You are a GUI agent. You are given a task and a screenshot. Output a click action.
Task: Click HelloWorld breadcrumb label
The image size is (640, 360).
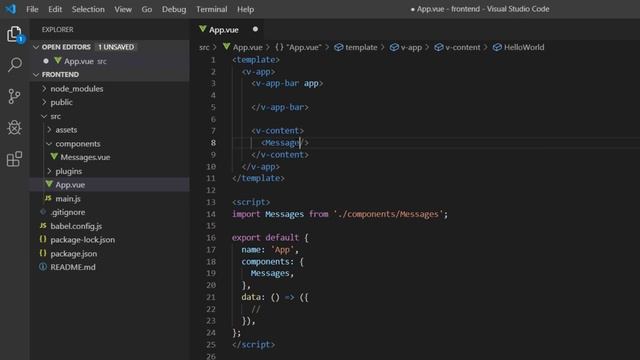coord(524,47)
